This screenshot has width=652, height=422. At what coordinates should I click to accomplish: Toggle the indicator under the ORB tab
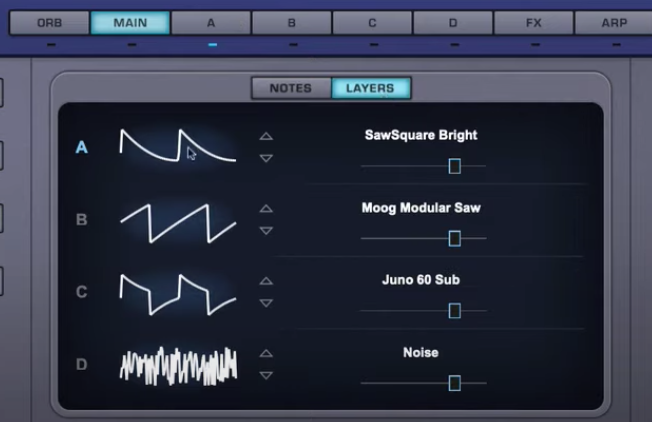51,44
